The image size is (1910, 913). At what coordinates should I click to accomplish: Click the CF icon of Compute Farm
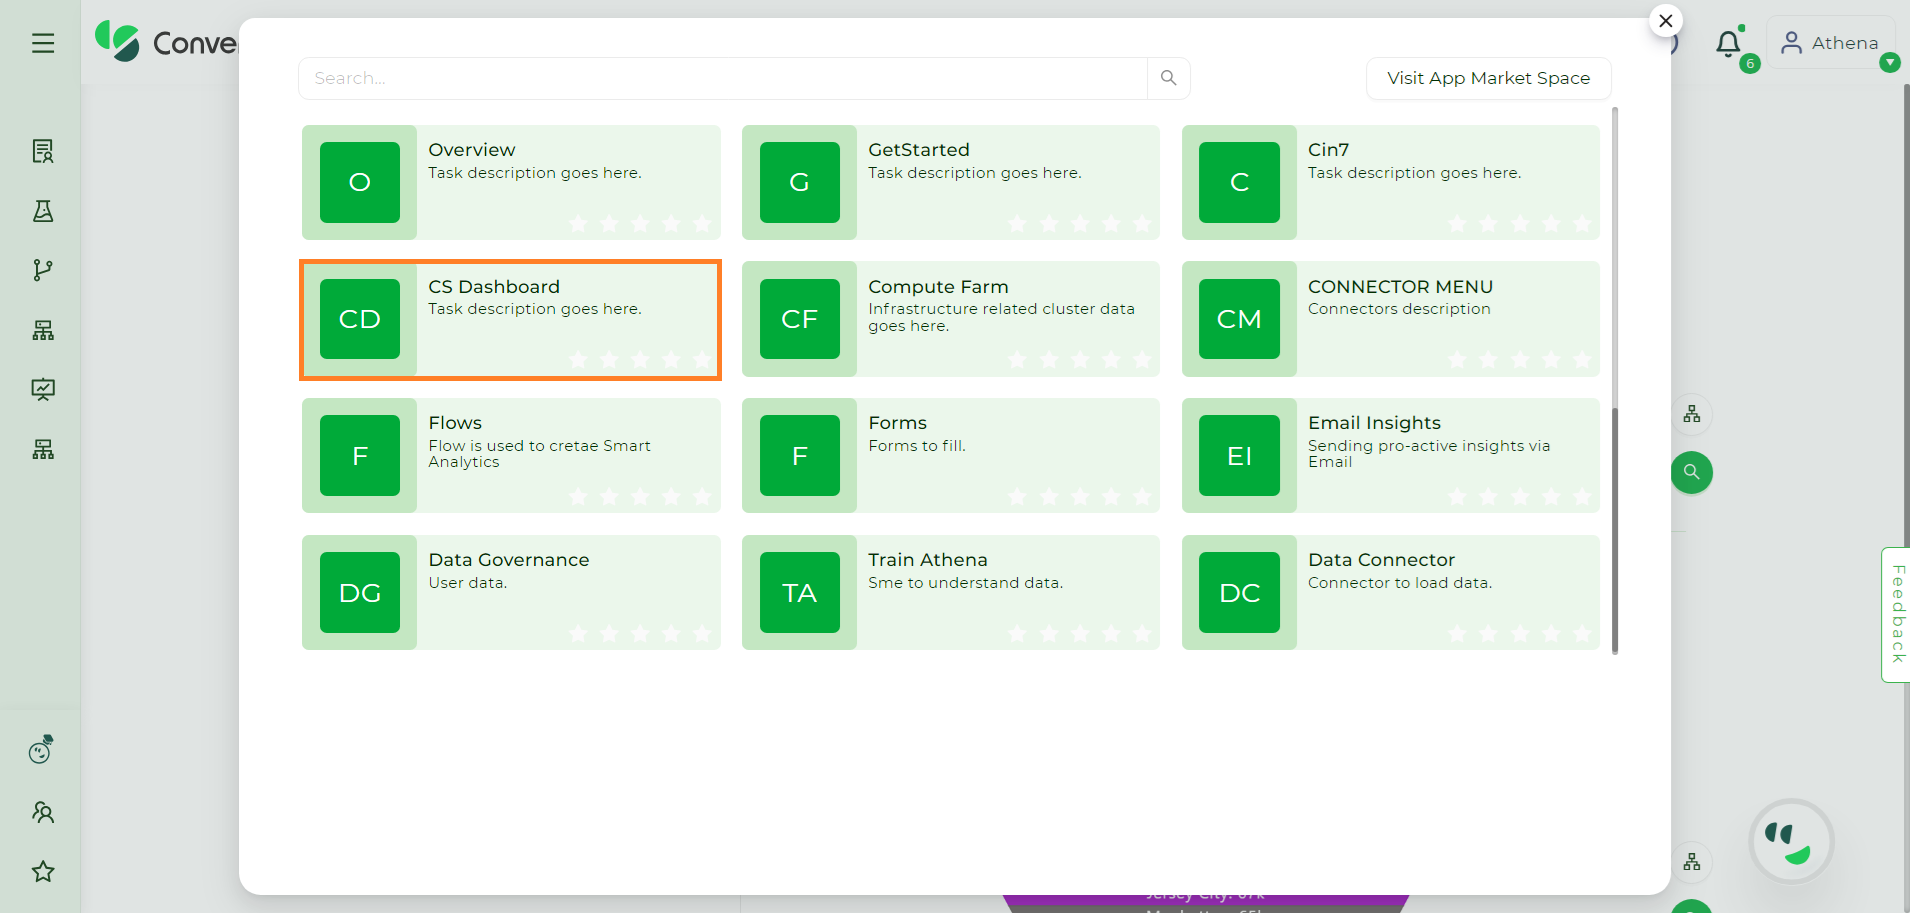[800, 319]
